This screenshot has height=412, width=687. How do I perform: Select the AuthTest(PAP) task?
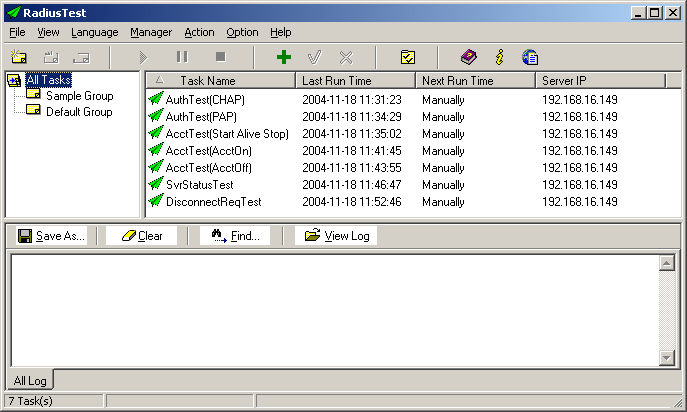(x=201, y=117)
